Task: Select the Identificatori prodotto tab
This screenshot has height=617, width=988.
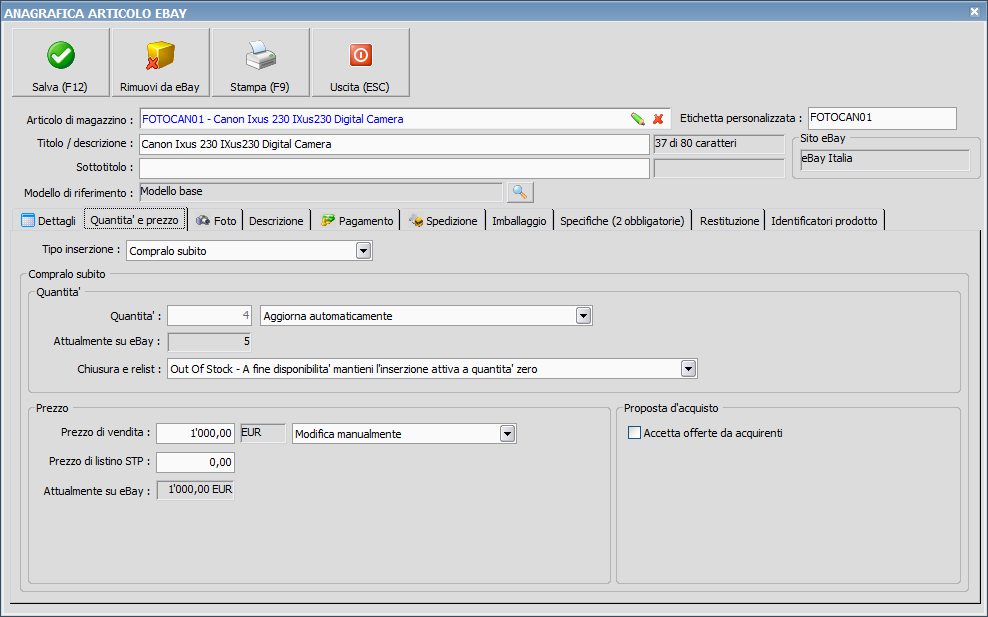Action: pos(824,221)
